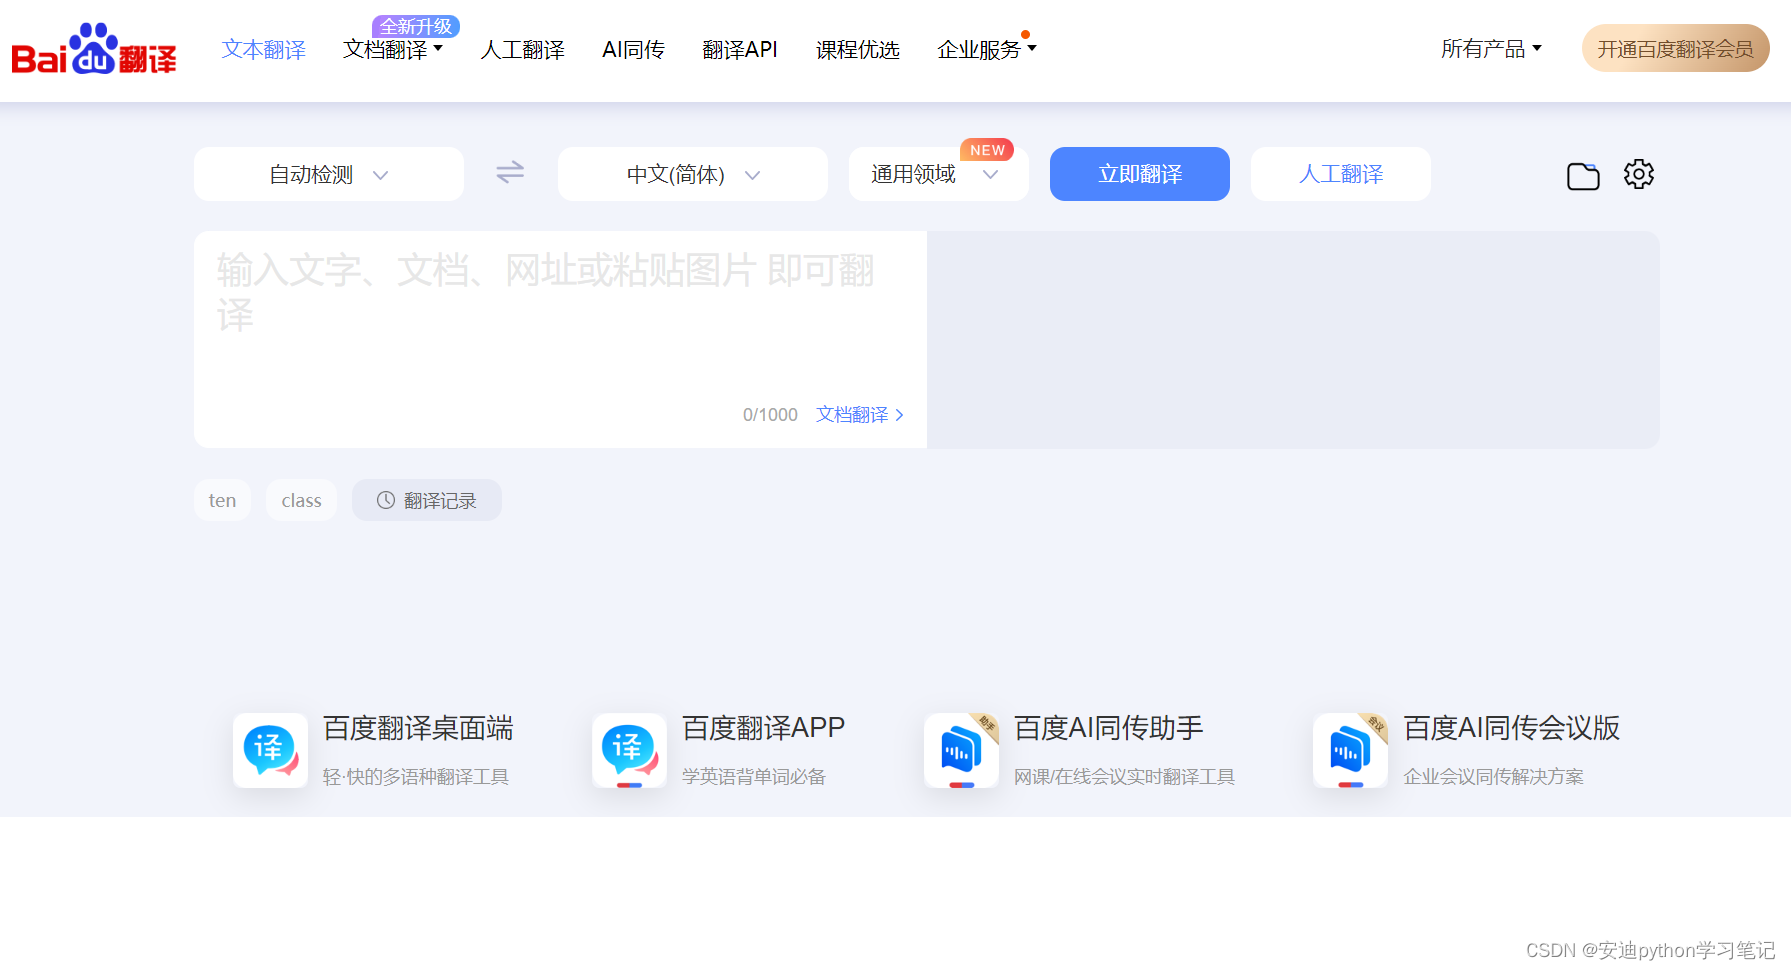Click the 百度翻译APP icon
This screenshot has width=1791, height=970.
[629, 750]
